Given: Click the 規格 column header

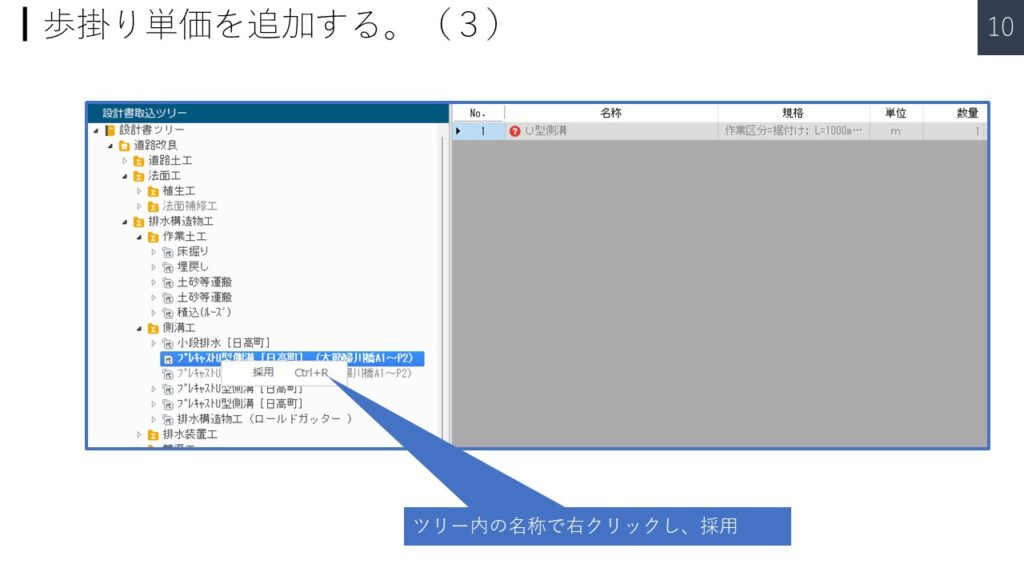Looking at the screenshot, I should point(792,113).
